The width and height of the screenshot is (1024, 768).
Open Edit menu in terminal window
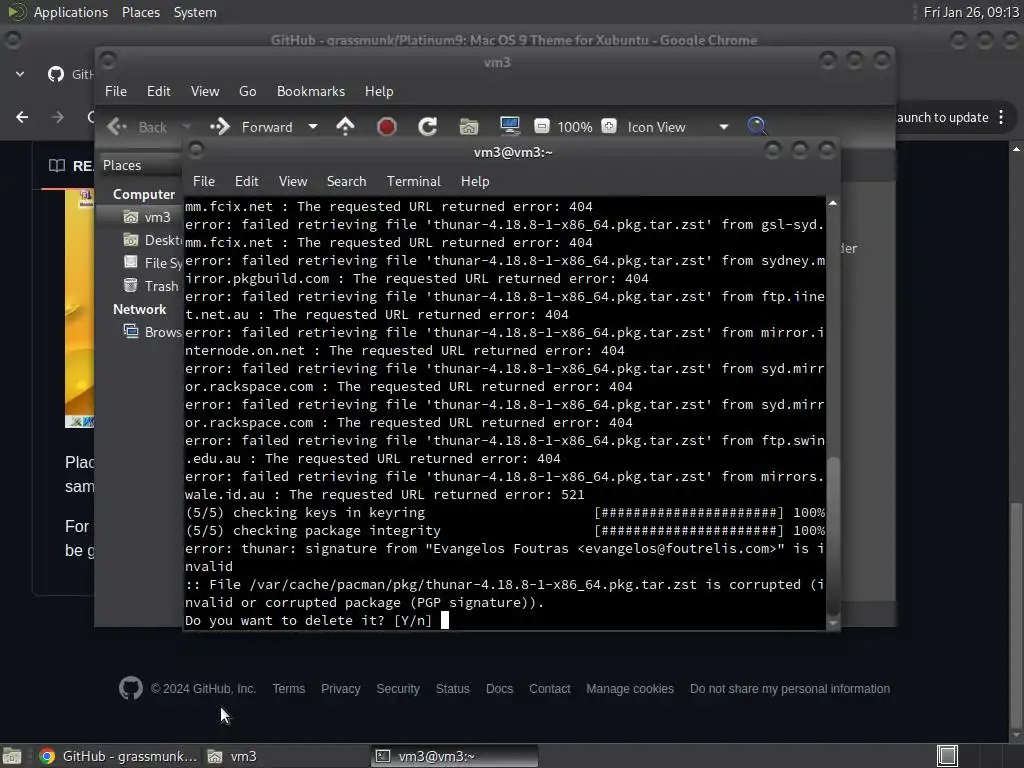tap(247, 182)
